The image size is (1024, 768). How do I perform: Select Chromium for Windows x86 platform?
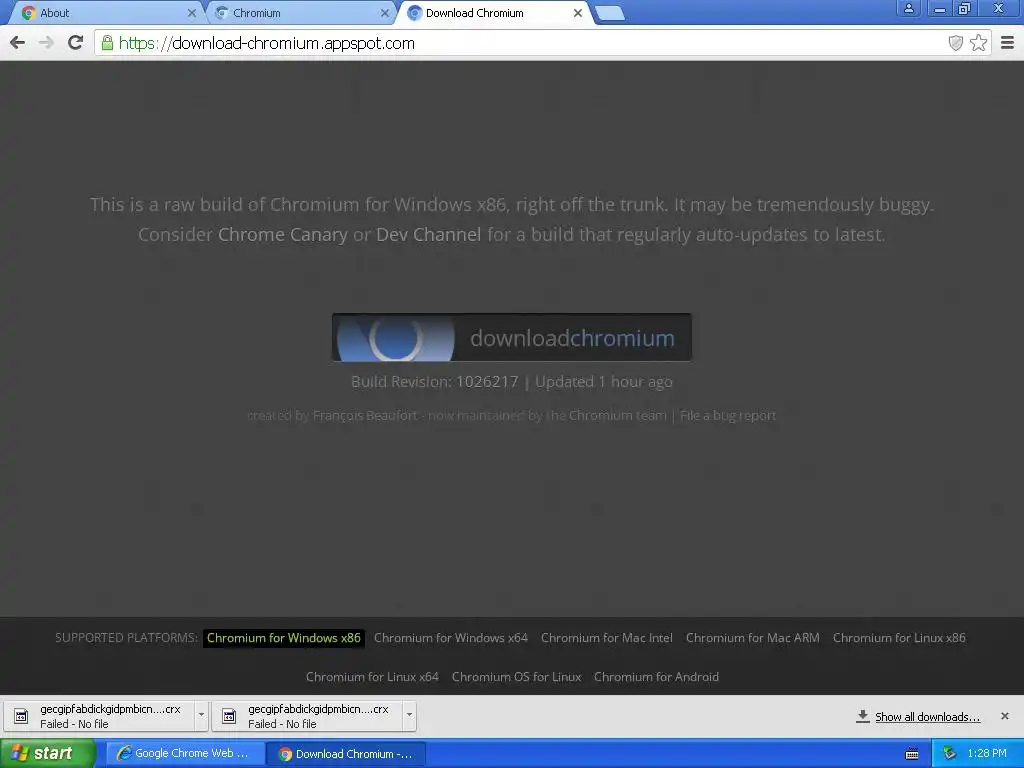(x=283, y=638)
